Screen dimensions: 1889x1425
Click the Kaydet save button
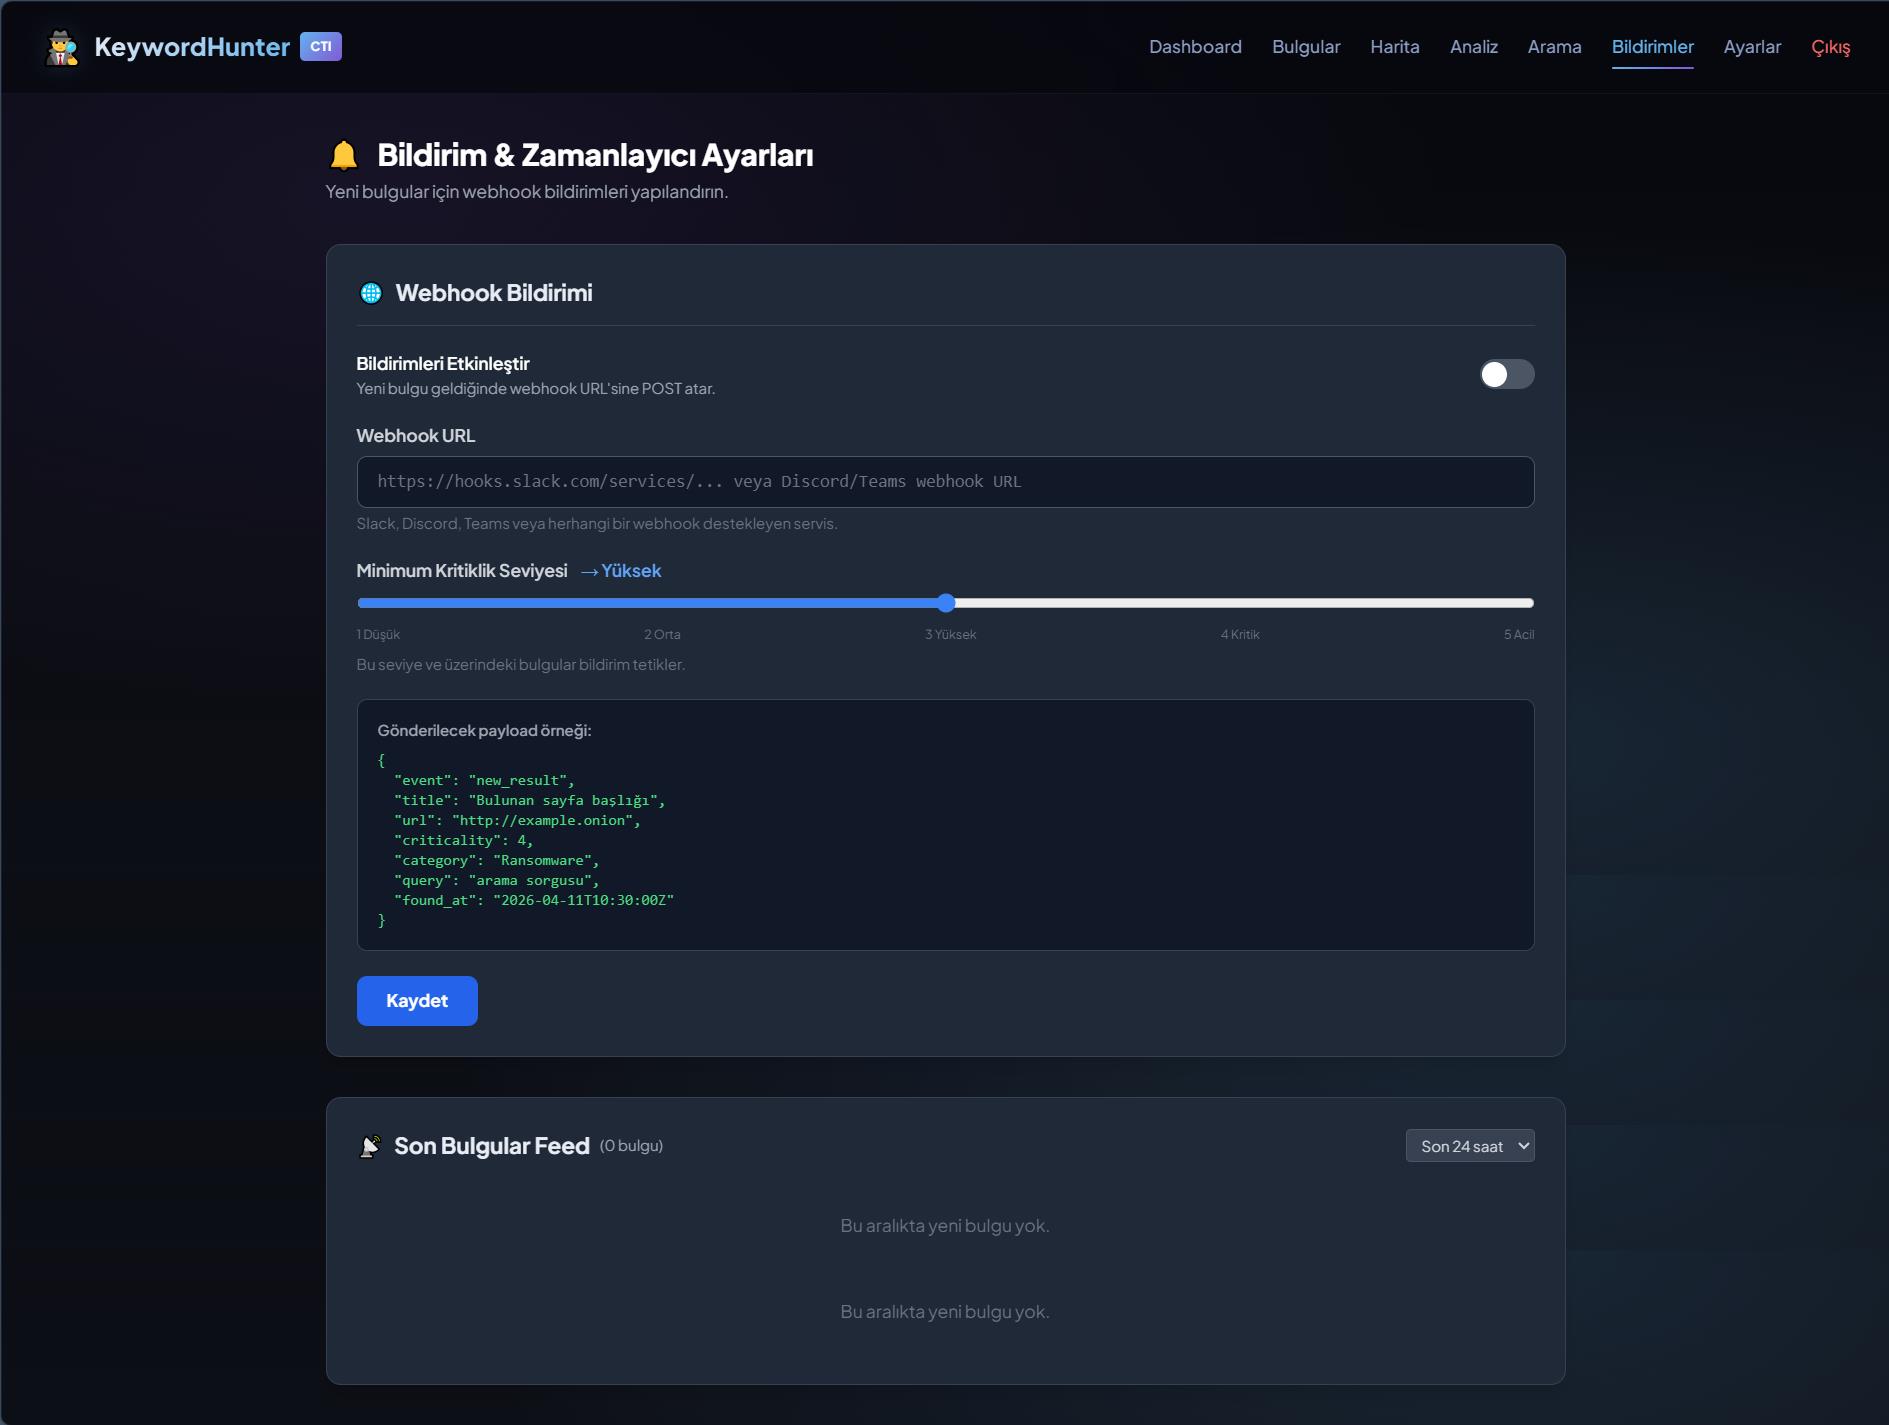[x=417, y=1001]
